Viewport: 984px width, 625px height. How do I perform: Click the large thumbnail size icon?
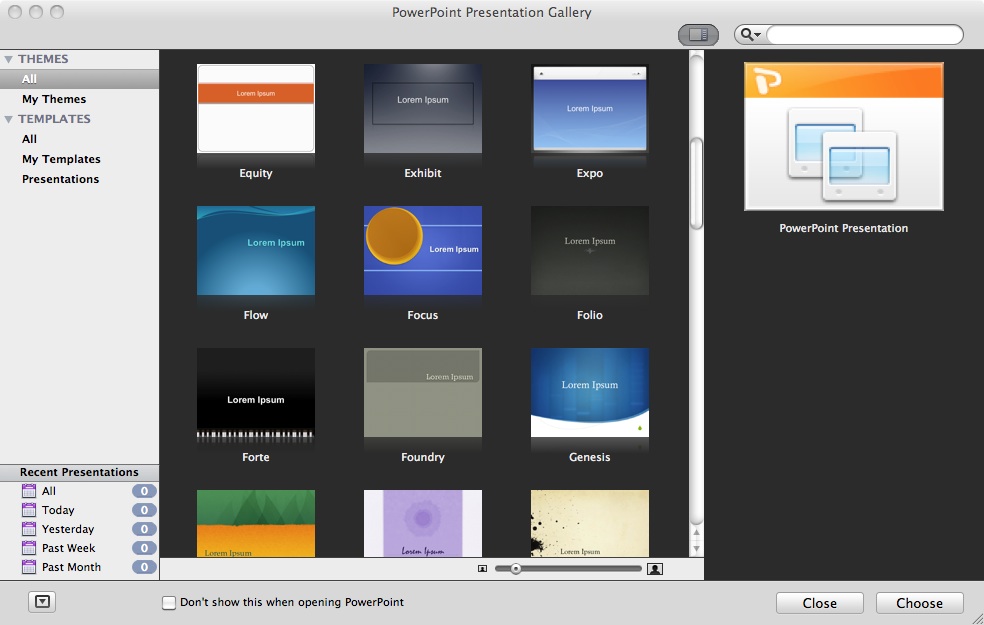tap(655, 569)
